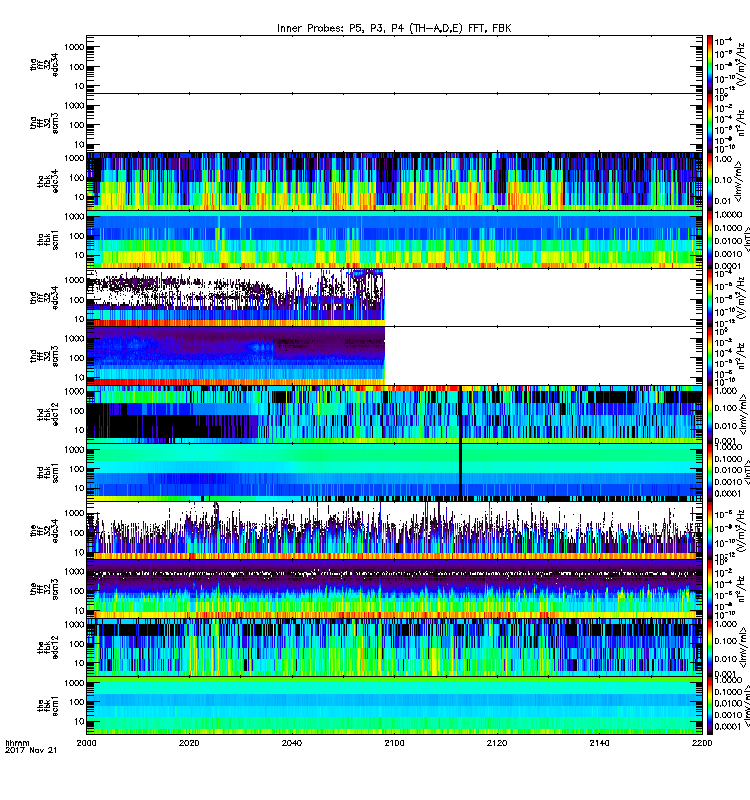750x800 pixels.
Task: Click the thd edc34 FFT spectrogram data
Action: coord(236,298)
